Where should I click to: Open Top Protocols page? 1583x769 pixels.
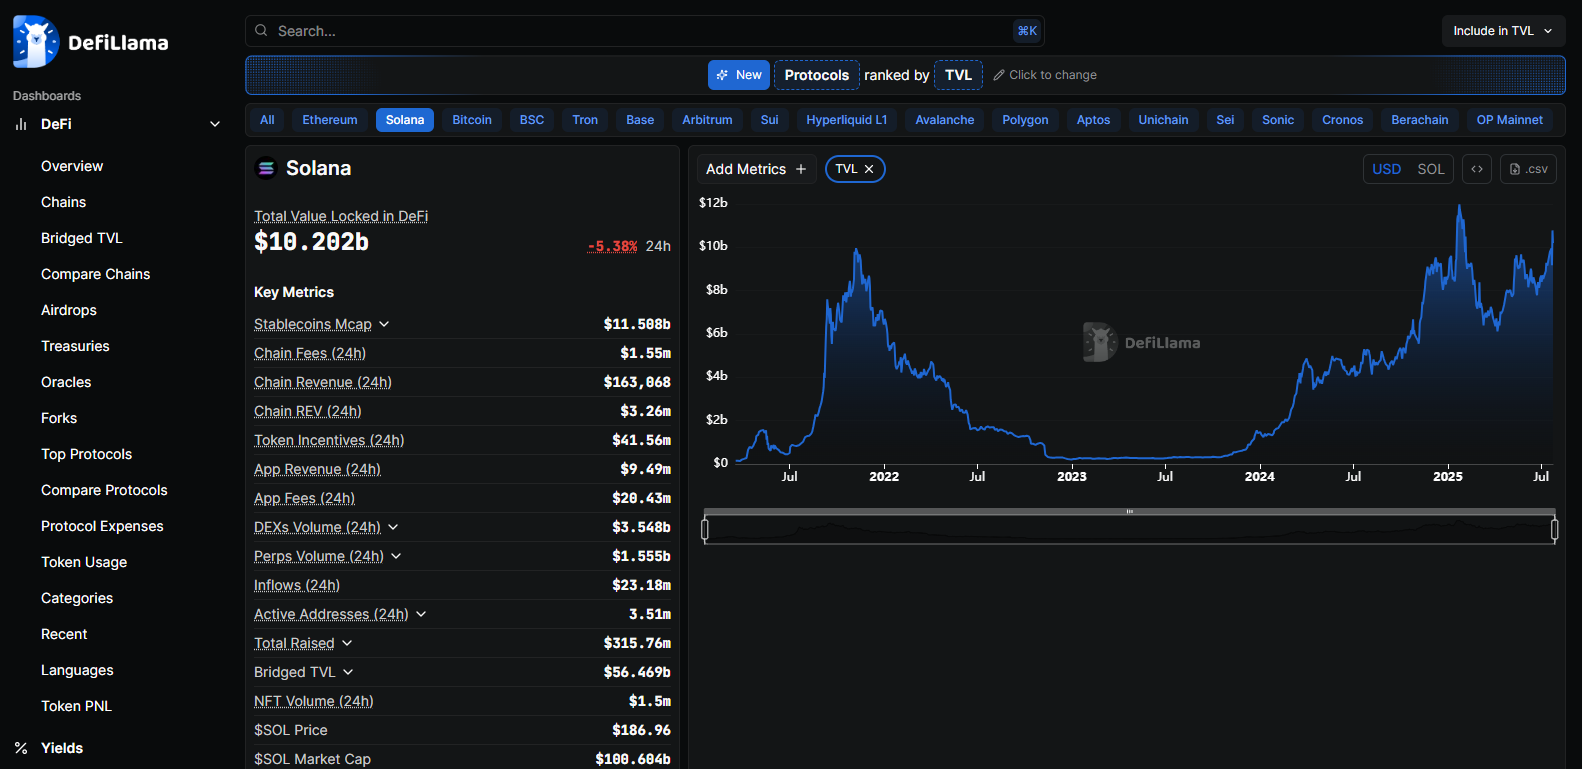pyautogui.click(x=86, y=454)
